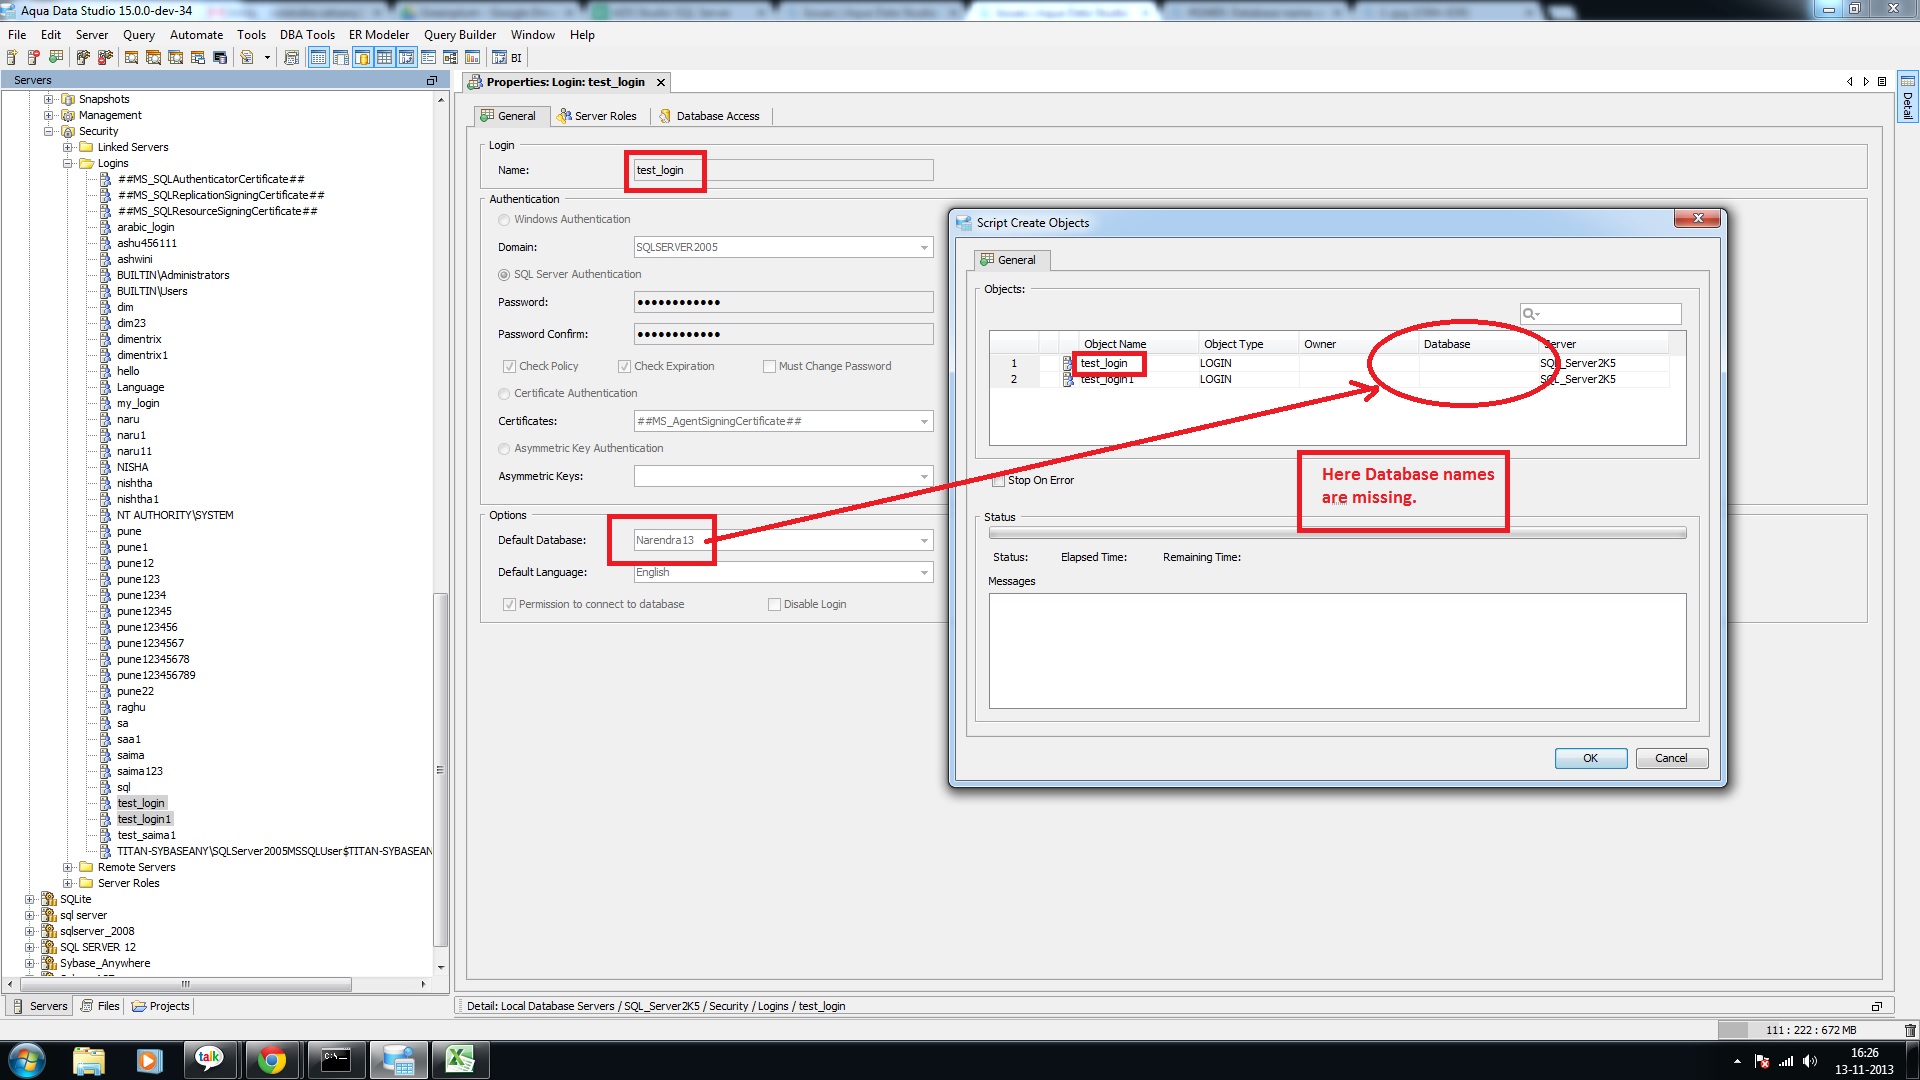Open the Command Prompt taskbar icon
This screenshot has height=1080, width=1920.
click(x=336, y=1060)
